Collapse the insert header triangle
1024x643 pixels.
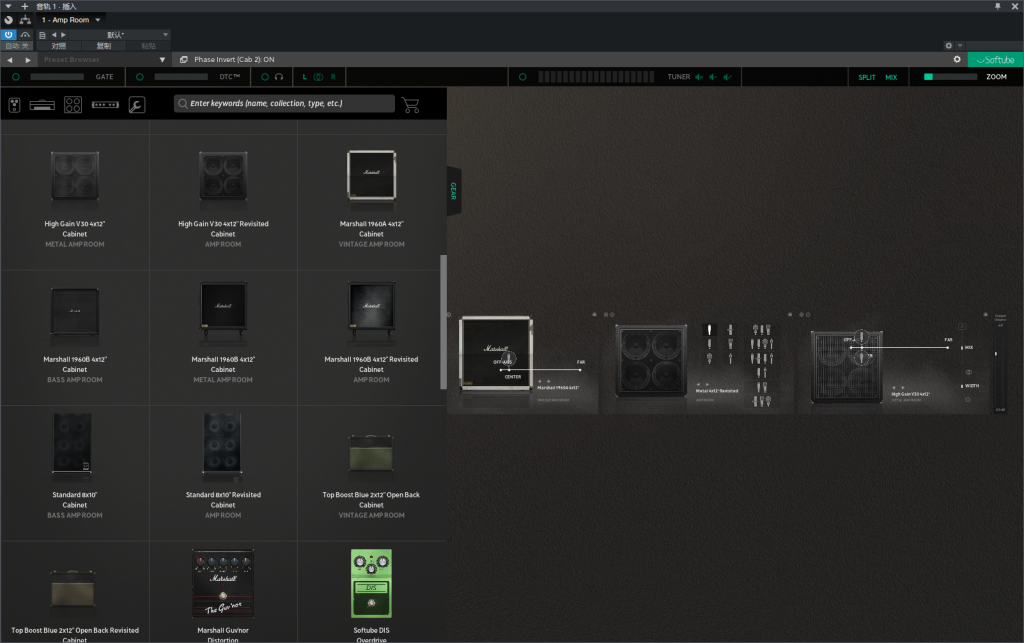click(x=8, y=6)
